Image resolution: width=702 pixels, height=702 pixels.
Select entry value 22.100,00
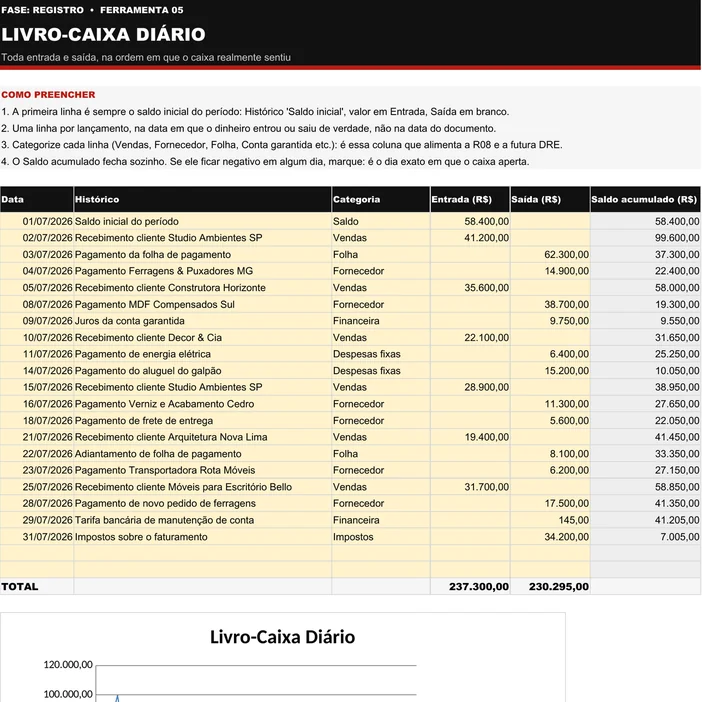pyautogui.click(x=470, y=338)
